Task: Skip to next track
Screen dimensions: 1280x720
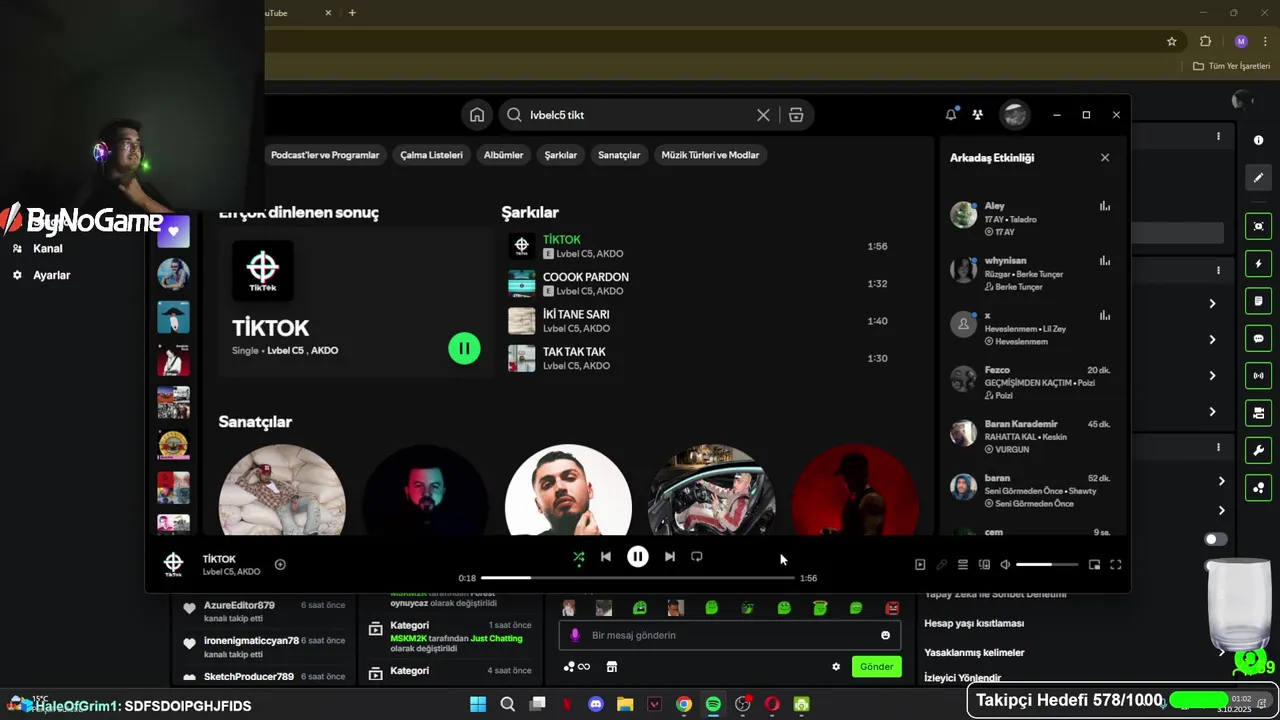Action: (x=669, y=557)
